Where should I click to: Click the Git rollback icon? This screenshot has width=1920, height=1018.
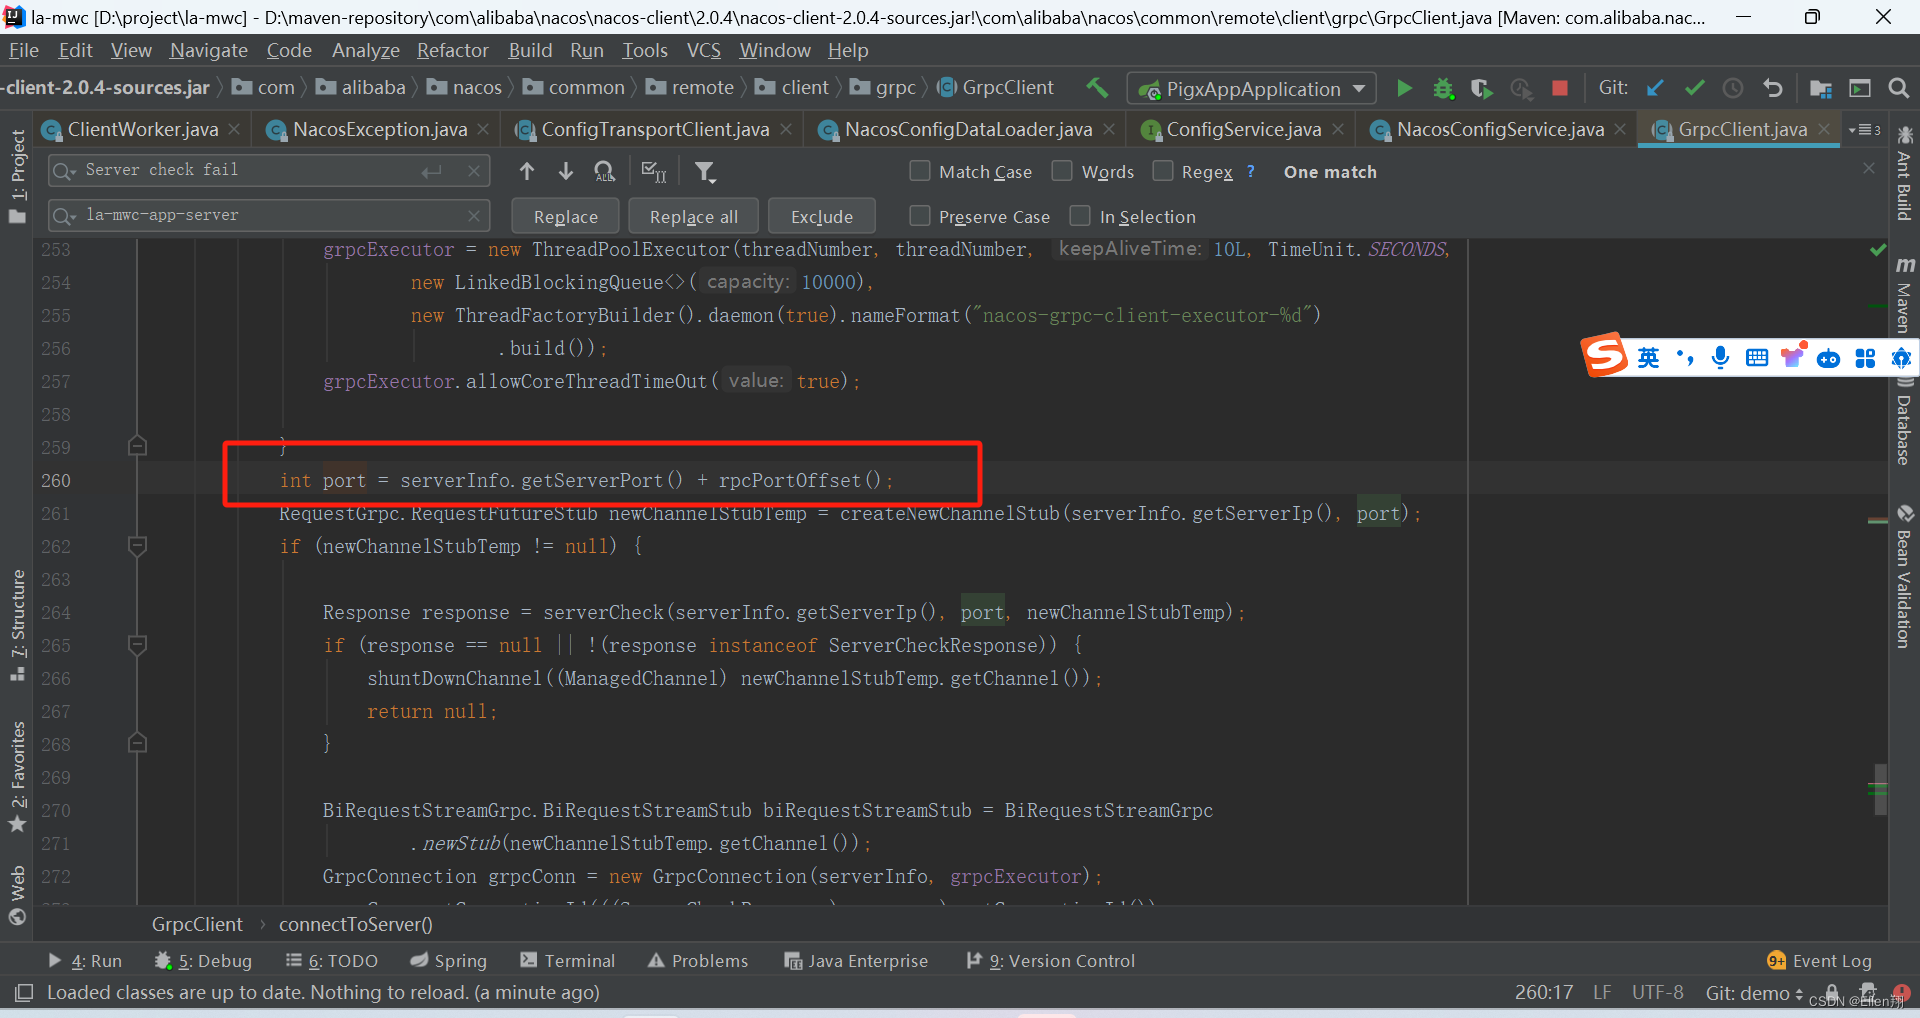(1772, 88)
